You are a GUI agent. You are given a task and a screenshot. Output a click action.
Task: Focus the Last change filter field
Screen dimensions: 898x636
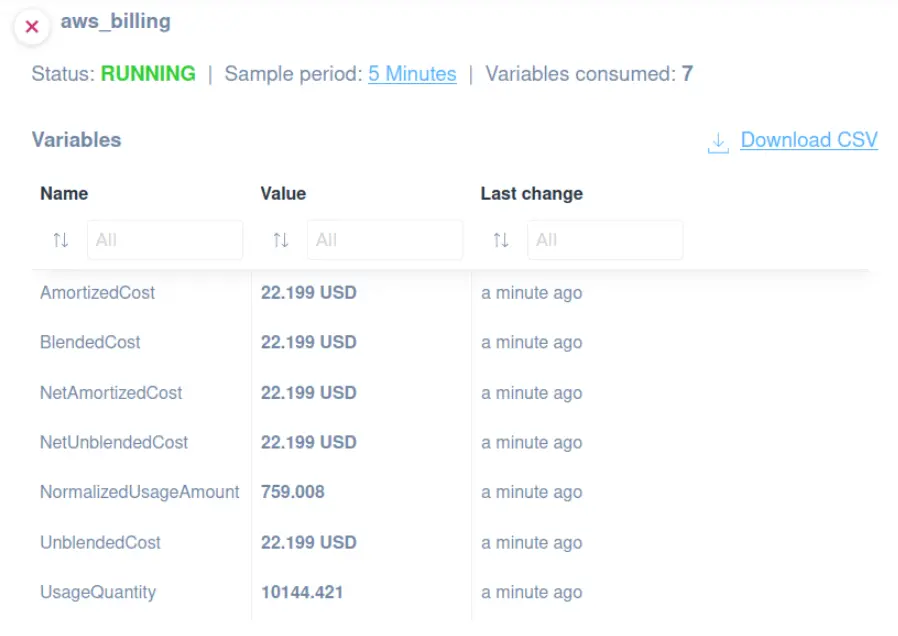click(x=605, y=240)
